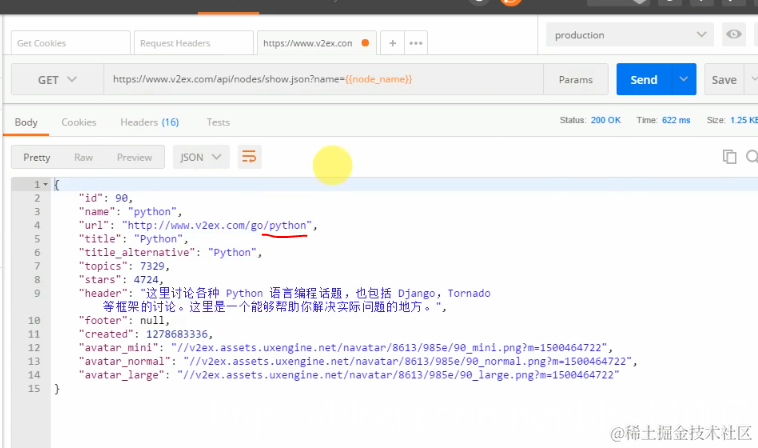The image size is (758, 448).
Task: Click the request URL input field
Action: (323, 79)
